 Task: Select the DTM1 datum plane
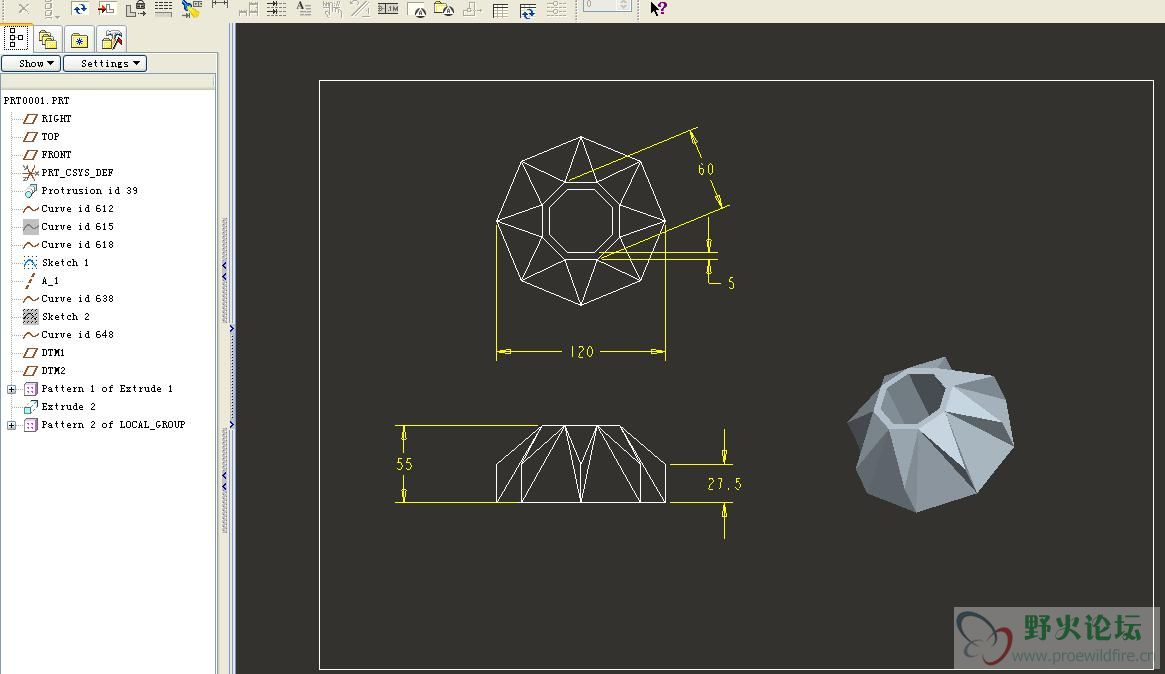[x=53, y=353]
